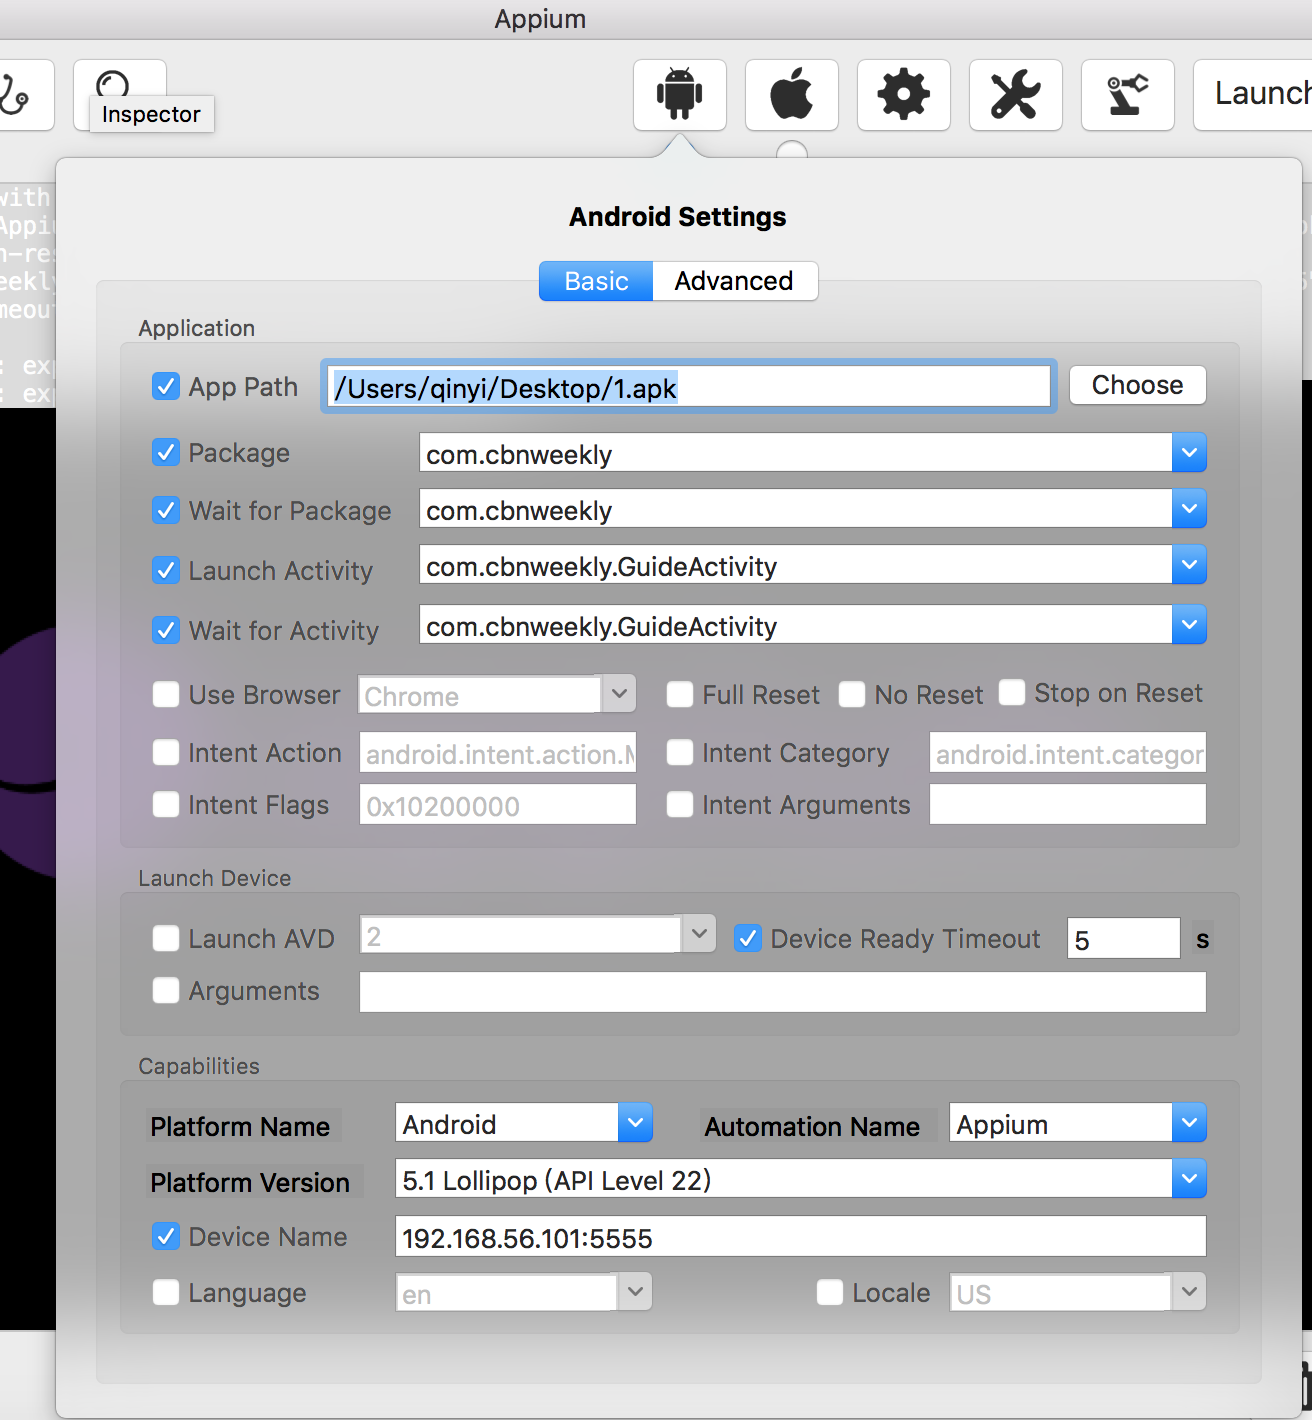Switch to the Advanced tab
The width and height of the screenshot is (1312, 1420).
734,281
